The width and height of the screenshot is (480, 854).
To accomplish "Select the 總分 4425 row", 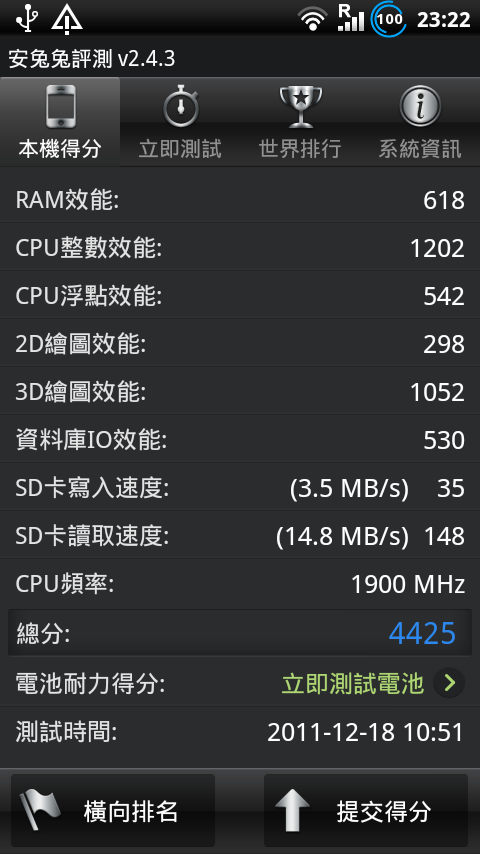I will pos(240,633).
